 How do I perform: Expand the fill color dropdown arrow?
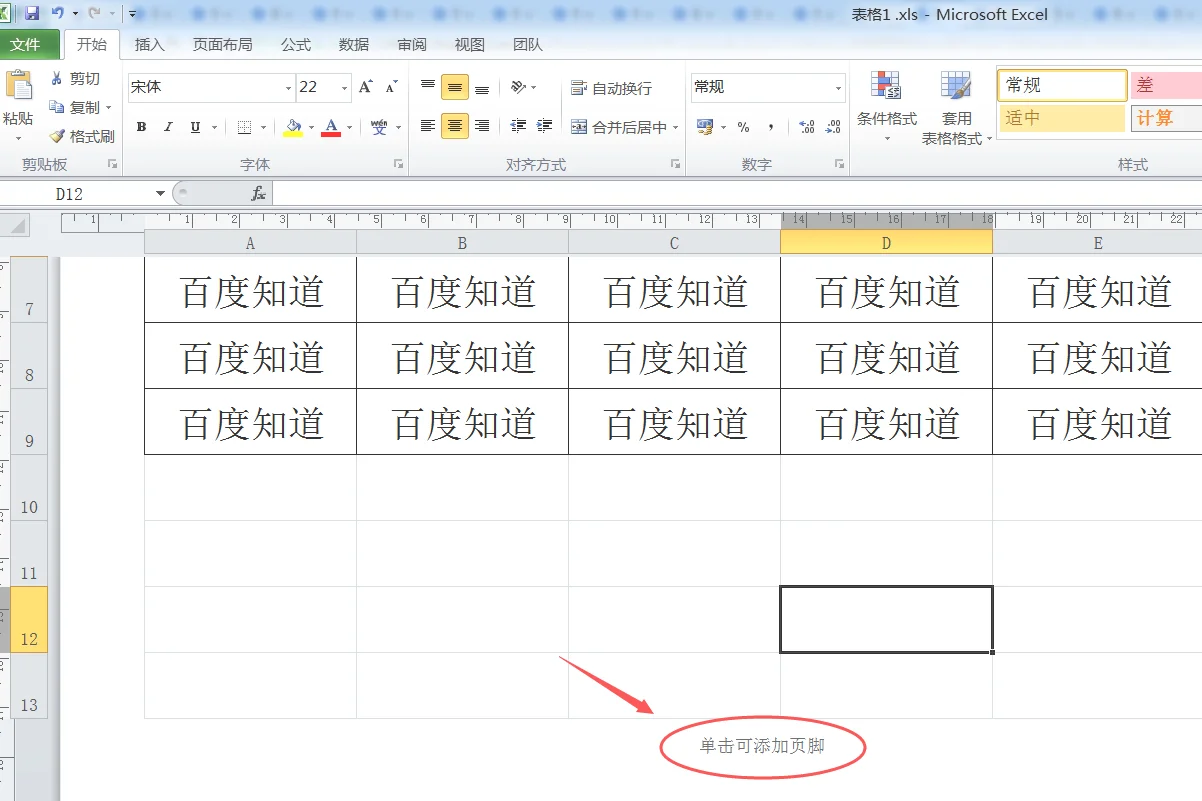tap(311, 128)
